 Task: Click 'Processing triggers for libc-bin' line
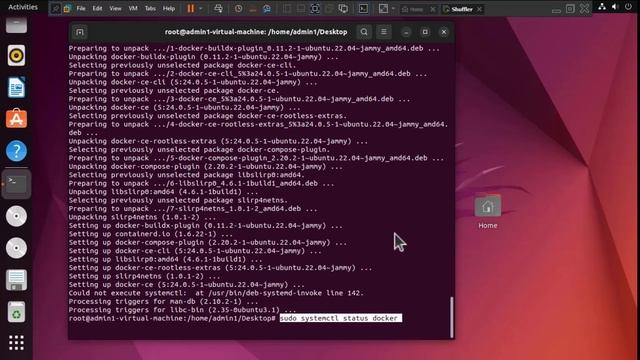click(x=182, y=310)
